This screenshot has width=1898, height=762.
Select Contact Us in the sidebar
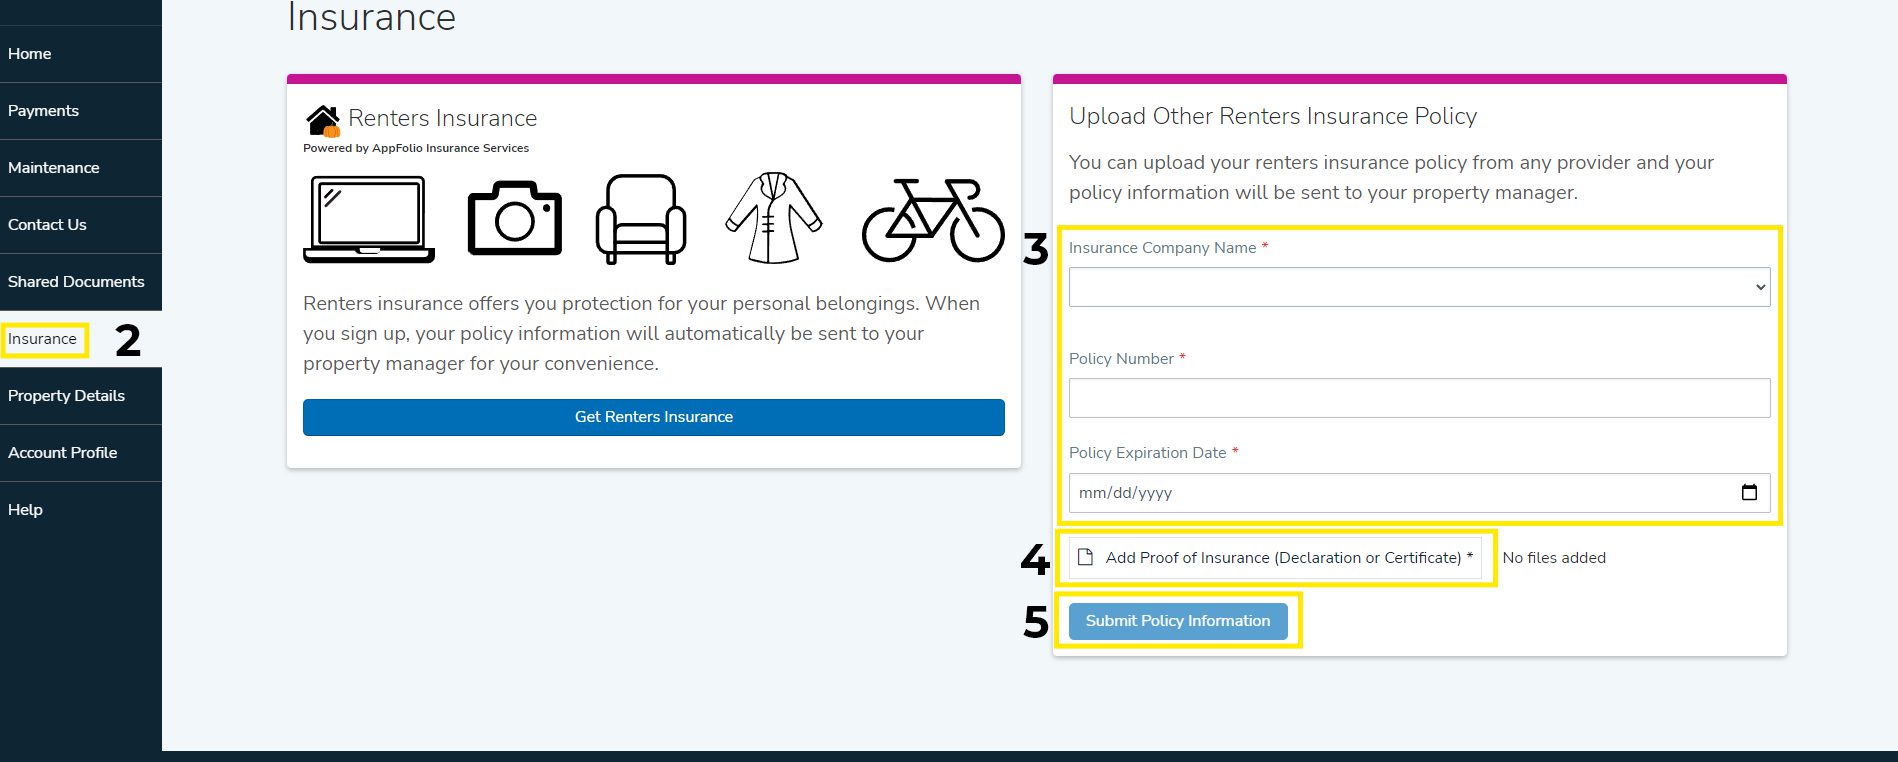point(47,225)
